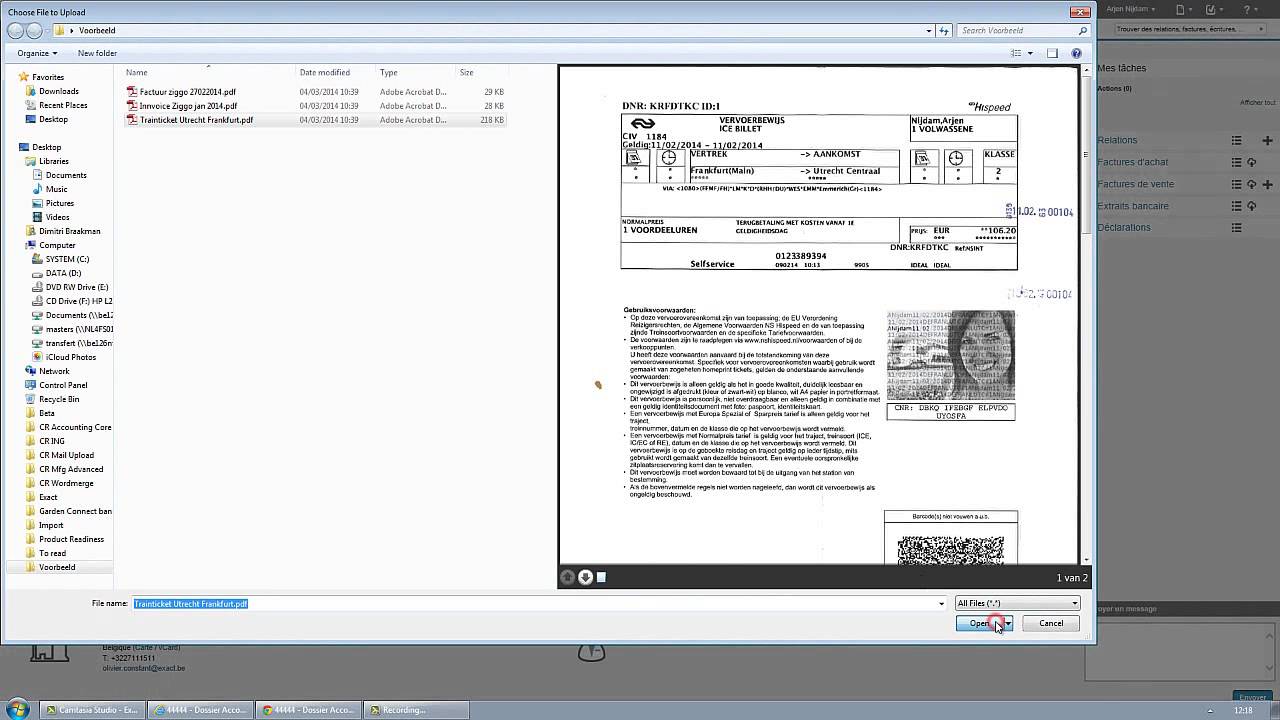This screenshot has width=1280, height=720.
Task: Open the Videos library
Action: [58, 217]
